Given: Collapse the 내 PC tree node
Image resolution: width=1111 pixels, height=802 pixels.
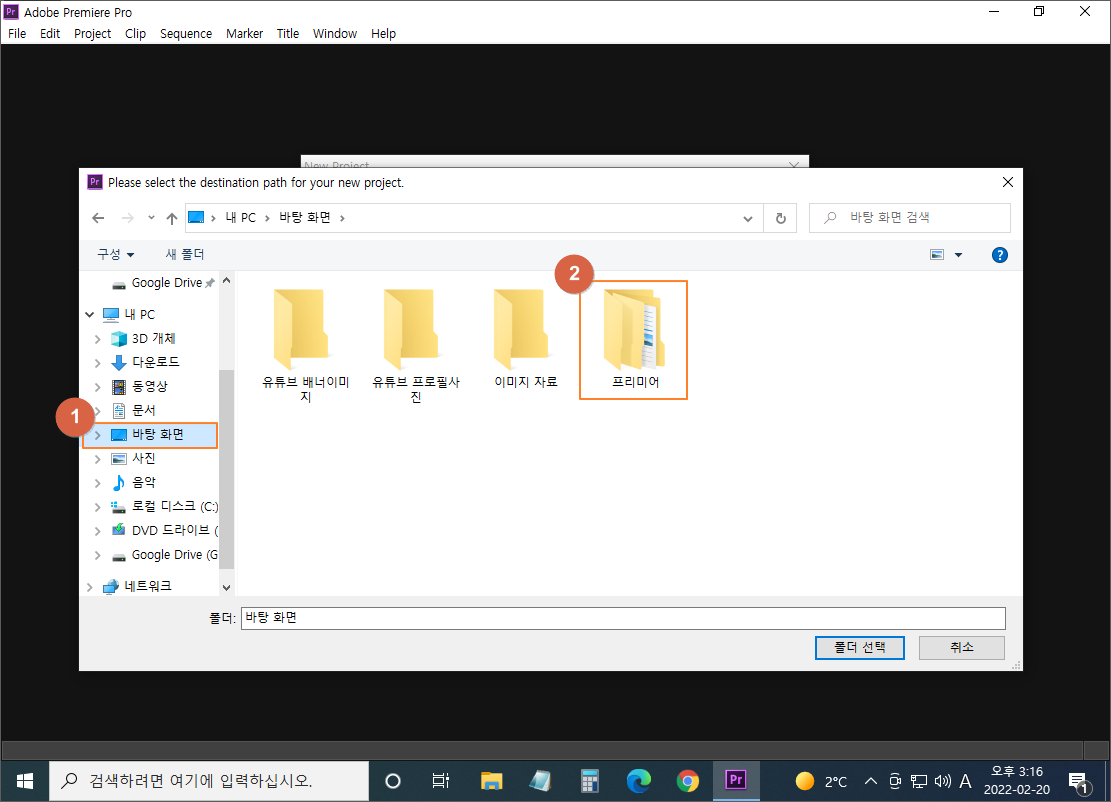Looking at the screenshot, I should pyautogui.click(x=89, y=315).
